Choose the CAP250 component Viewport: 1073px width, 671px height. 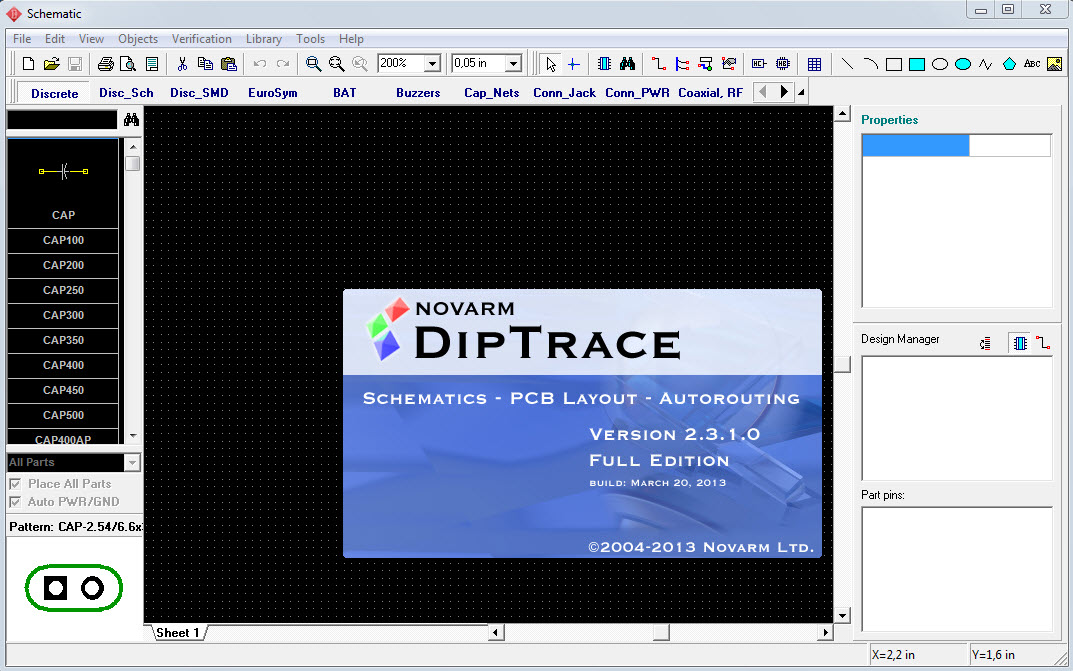click(x=63, y=290)
